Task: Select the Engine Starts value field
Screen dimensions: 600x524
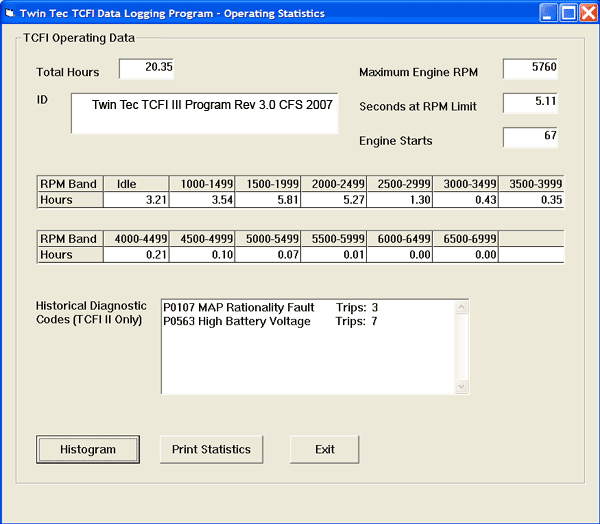Action: (x=530, y=136)
